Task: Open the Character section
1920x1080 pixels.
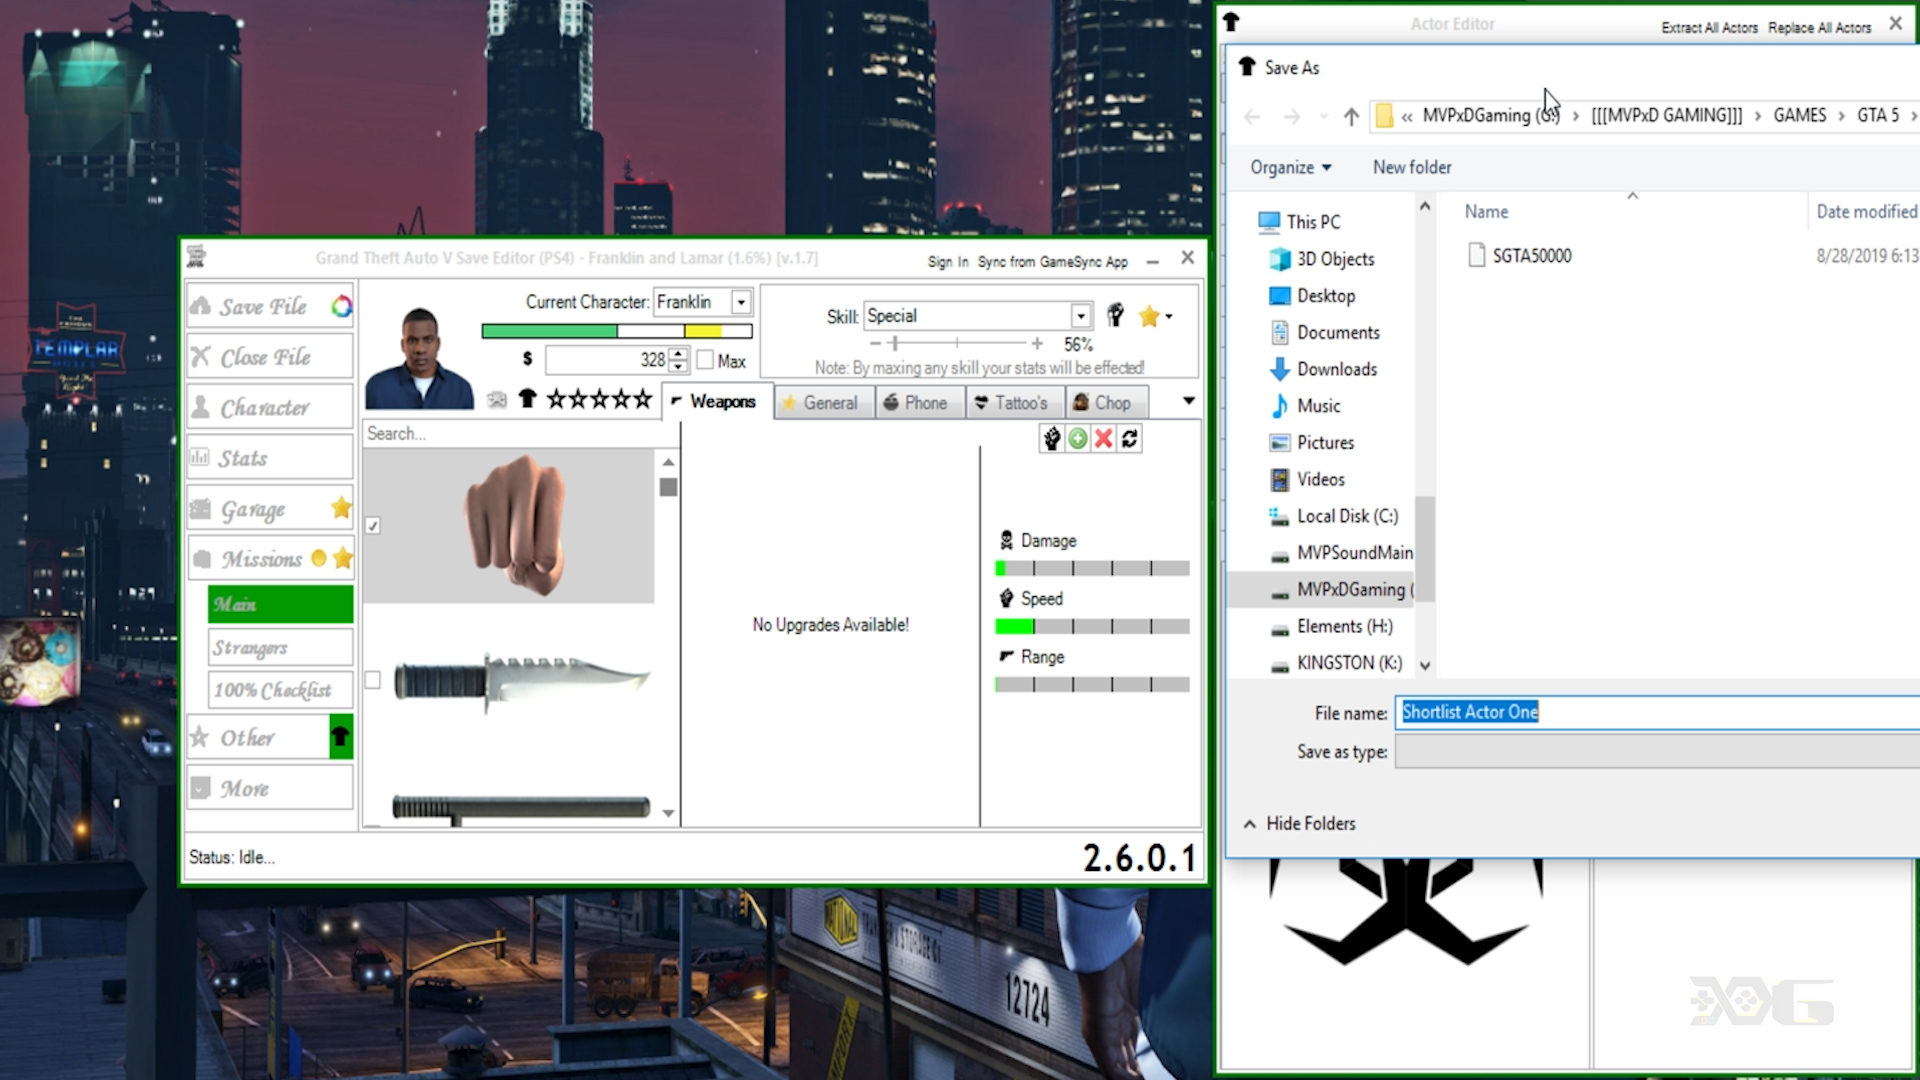Action: pyautogui.click(x=270, y=407)
